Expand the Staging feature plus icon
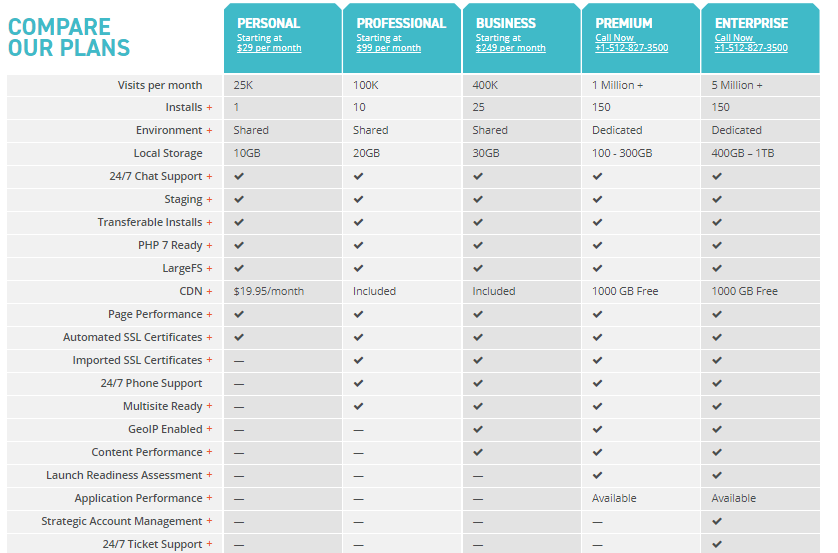838x553 pixels. pos(210,200)
